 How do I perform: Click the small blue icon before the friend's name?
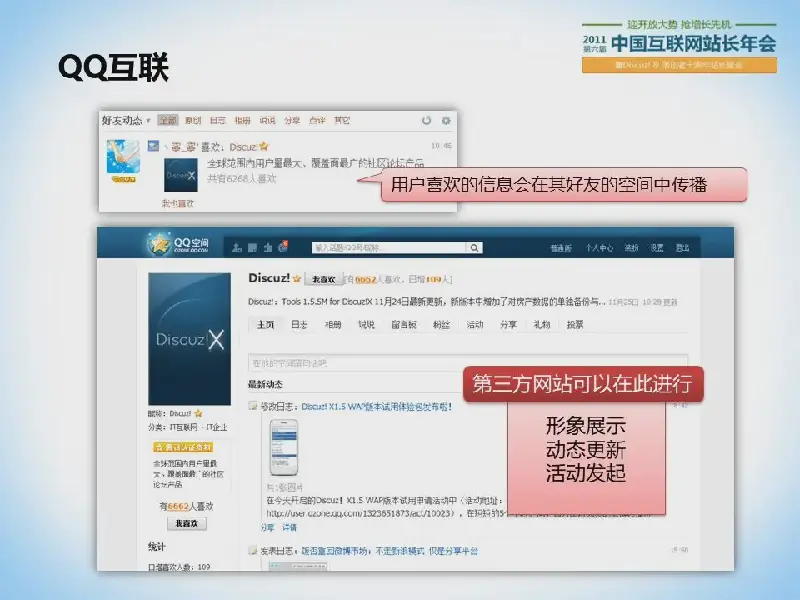[x=153, y=146]
